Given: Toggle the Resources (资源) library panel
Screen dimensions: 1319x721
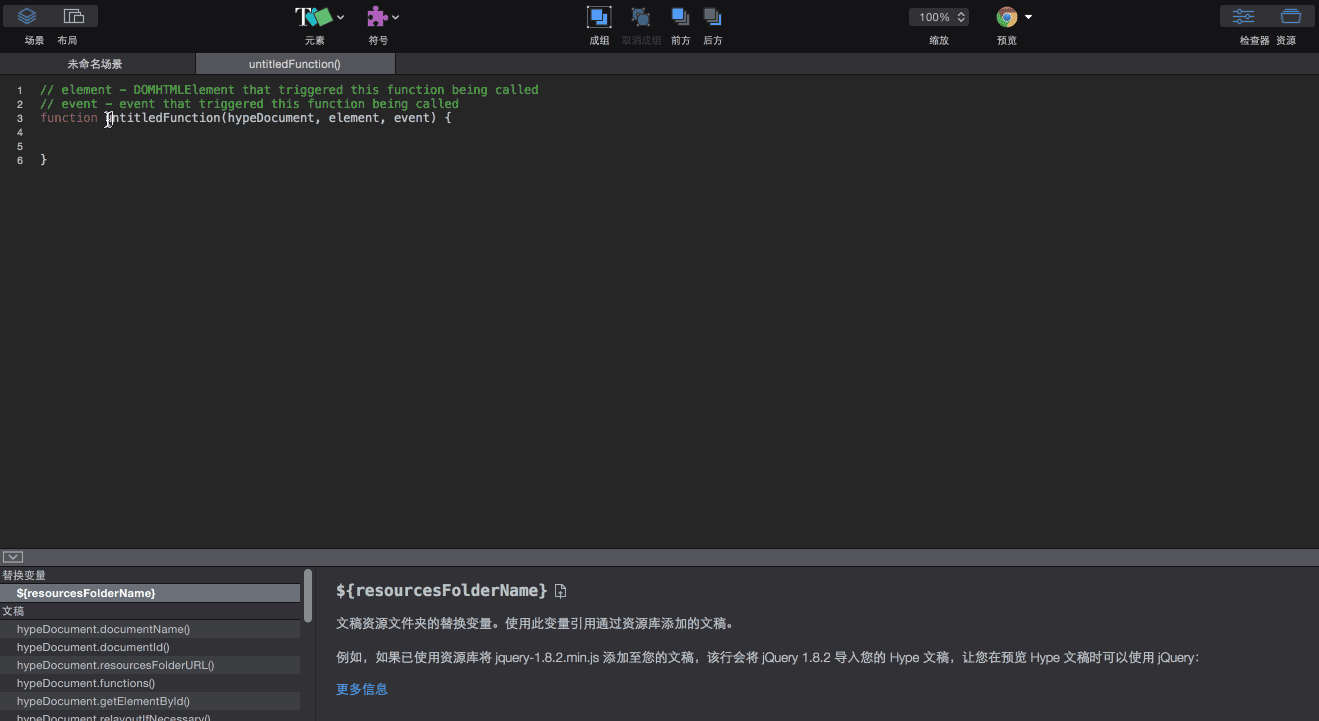Looking at the screenshot, I should pos(1291,17).
